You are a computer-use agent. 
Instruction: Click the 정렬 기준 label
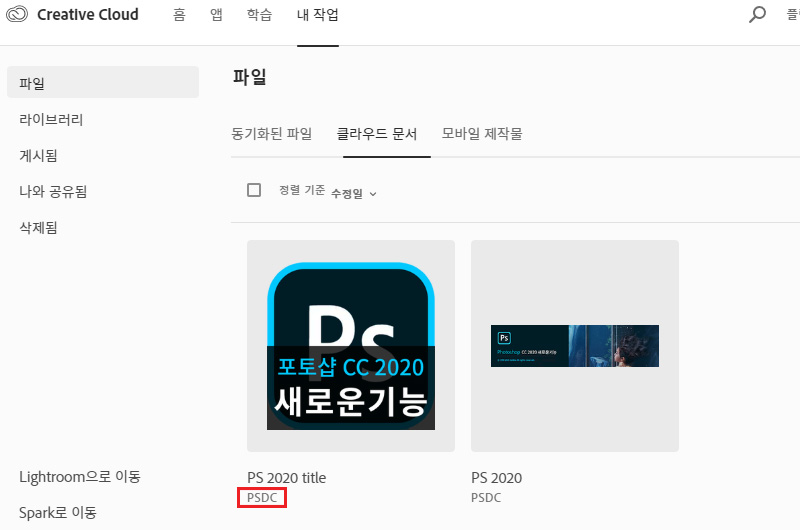click(x=302, y=190)
